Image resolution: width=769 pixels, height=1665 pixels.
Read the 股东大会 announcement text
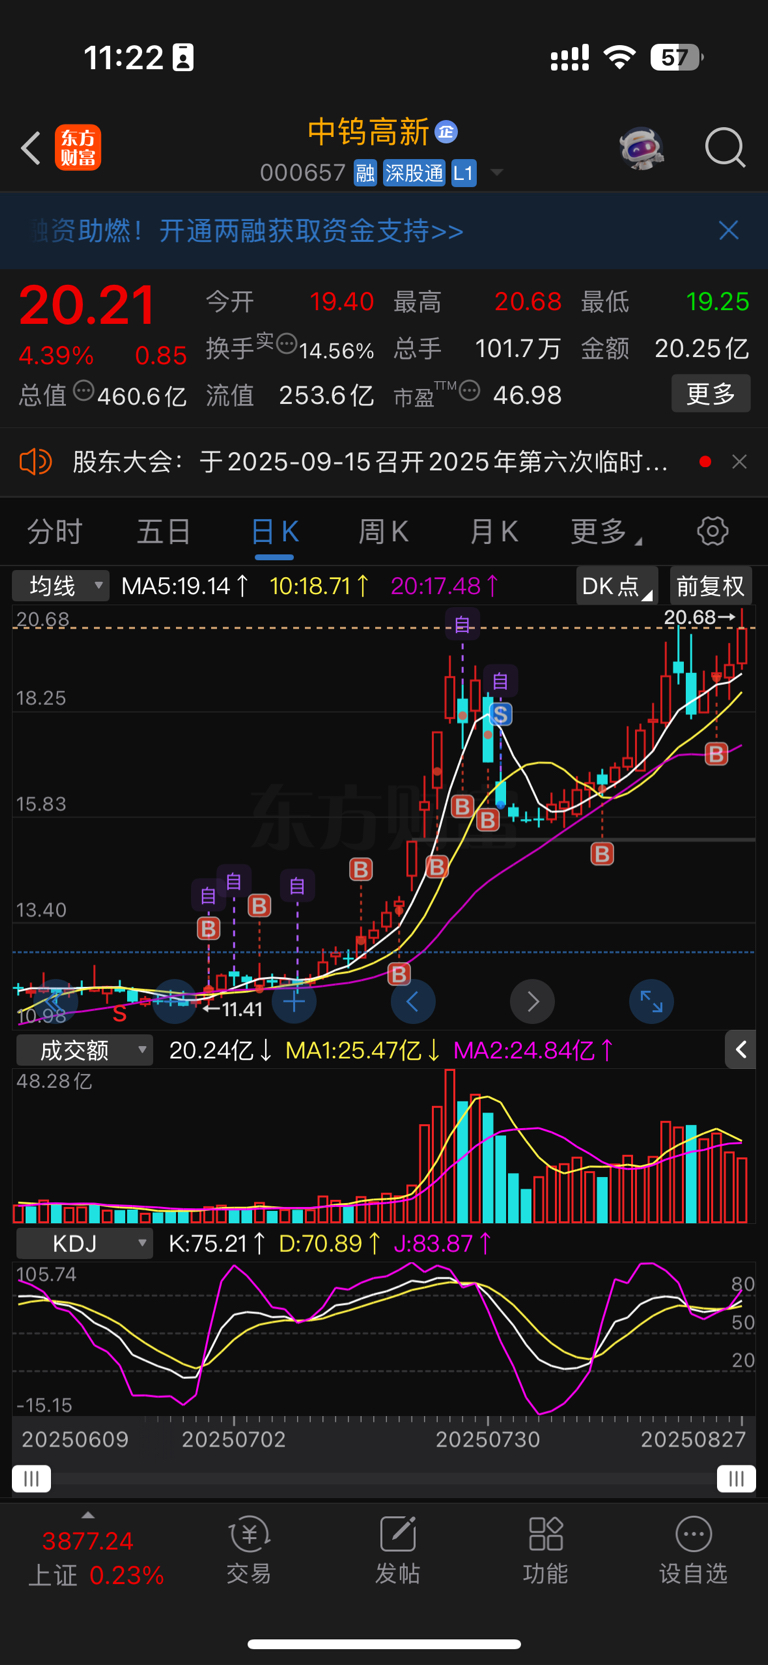pos(370,462)
